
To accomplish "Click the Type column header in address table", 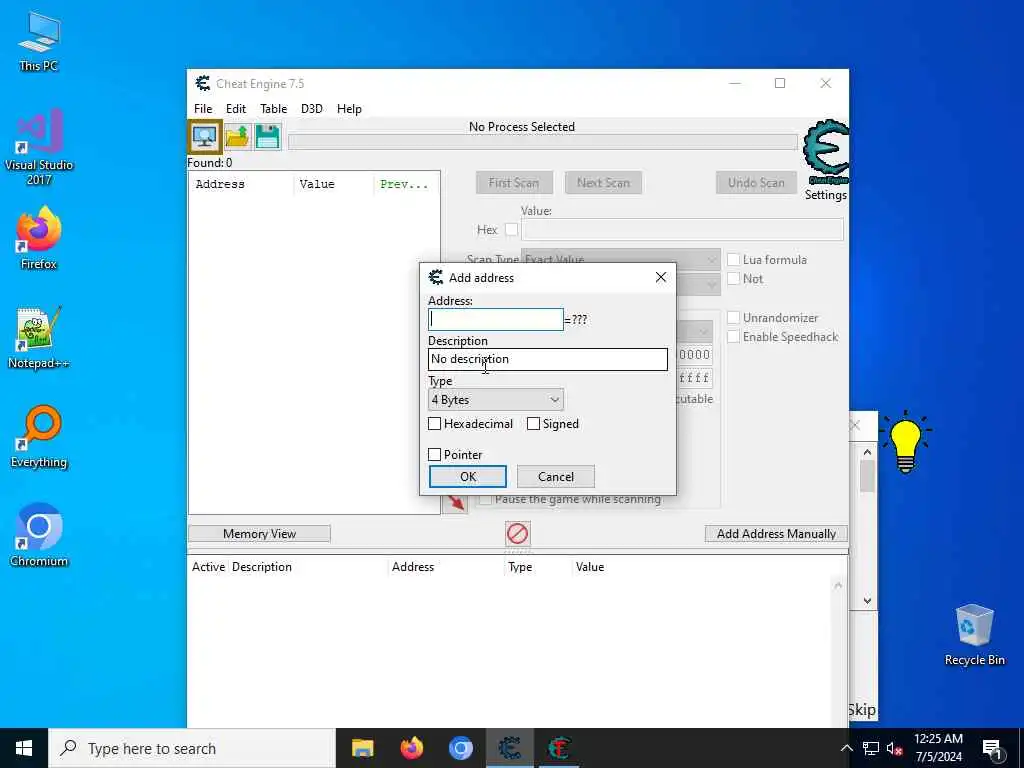I will click(520, 567).
